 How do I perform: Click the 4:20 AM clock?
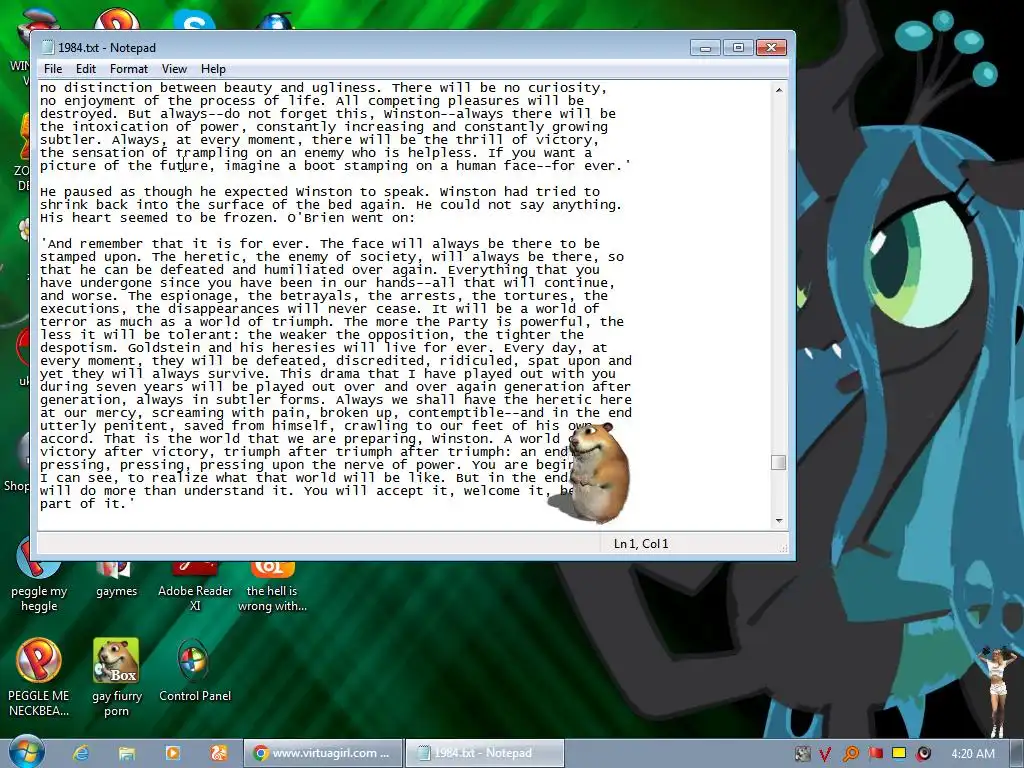[x=973, y=754]
